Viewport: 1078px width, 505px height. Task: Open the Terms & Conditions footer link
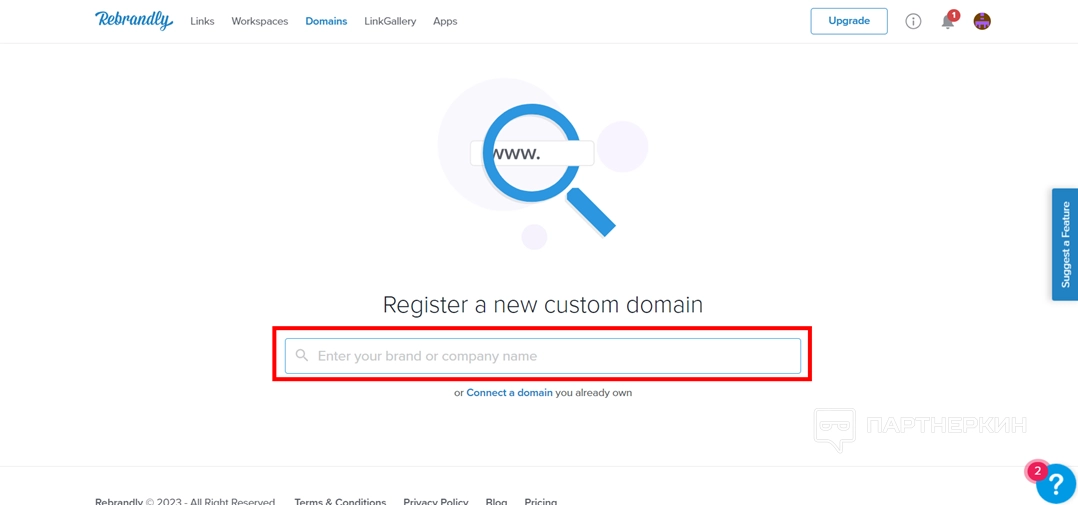coord(340,501)
